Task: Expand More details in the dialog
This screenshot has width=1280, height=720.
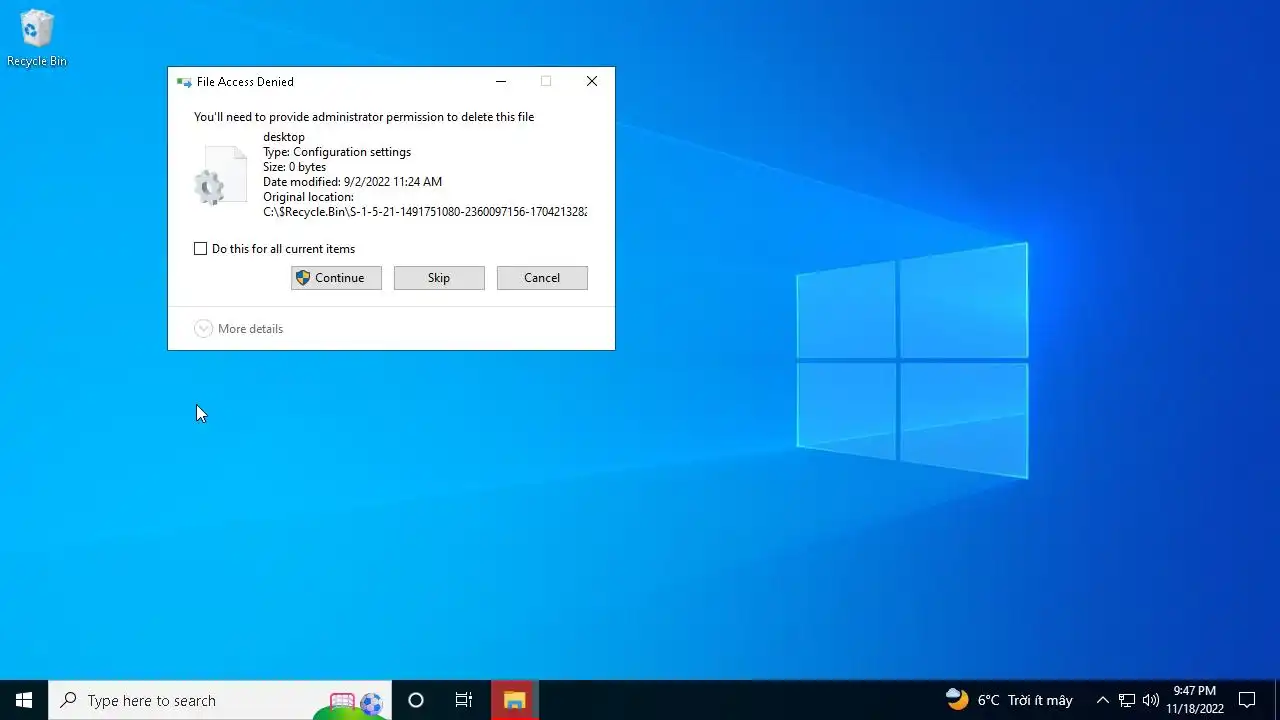Action: (x=239, y=329)
